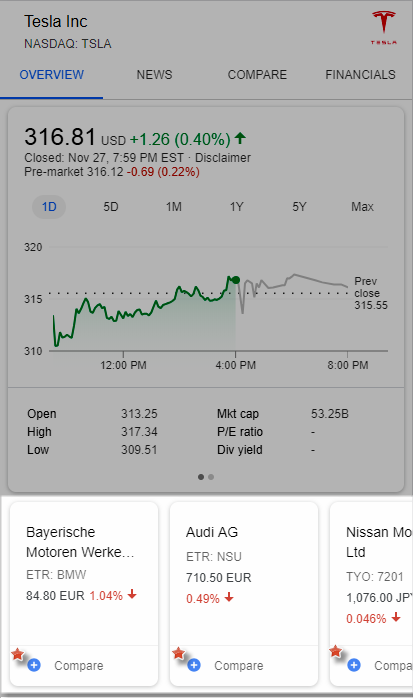Click the Pre-market 316.12 line
The width and height of the screenshot is (413, 698).
click(112, 172)
